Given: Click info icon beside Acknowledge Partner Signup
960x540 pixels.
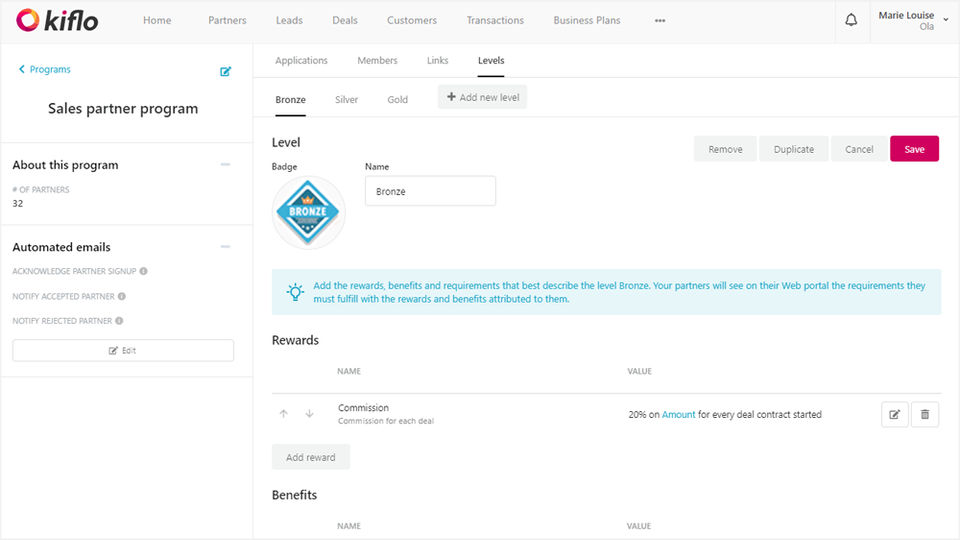Looking at the screenshot, I should pyautogui.click(x=144, y=271).
